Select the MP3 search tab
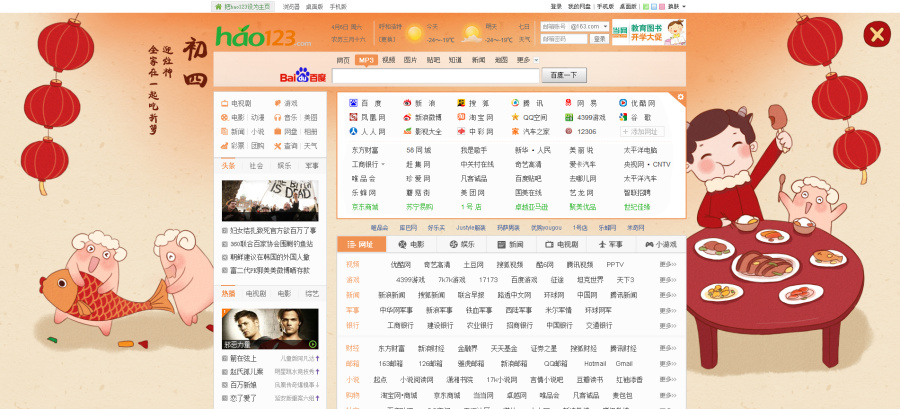Image resolution: width=900 pixels, height=409 pixels. coord(366,60)
